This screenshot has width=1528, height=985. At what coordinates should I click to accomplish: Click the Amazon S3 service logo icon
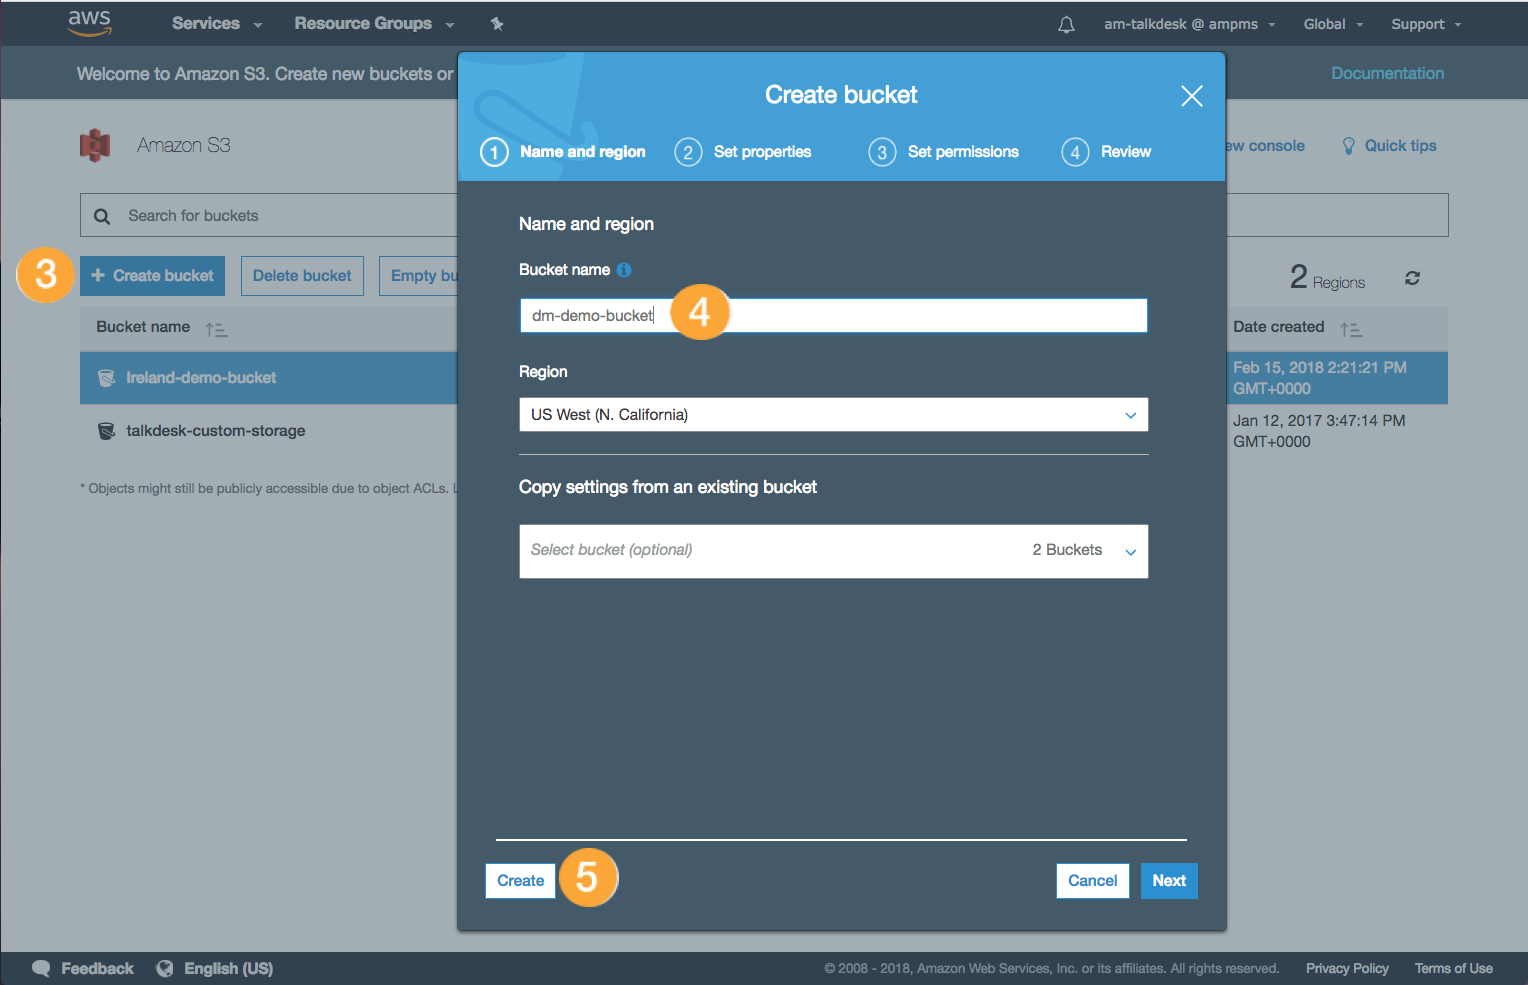coord(95,145)
